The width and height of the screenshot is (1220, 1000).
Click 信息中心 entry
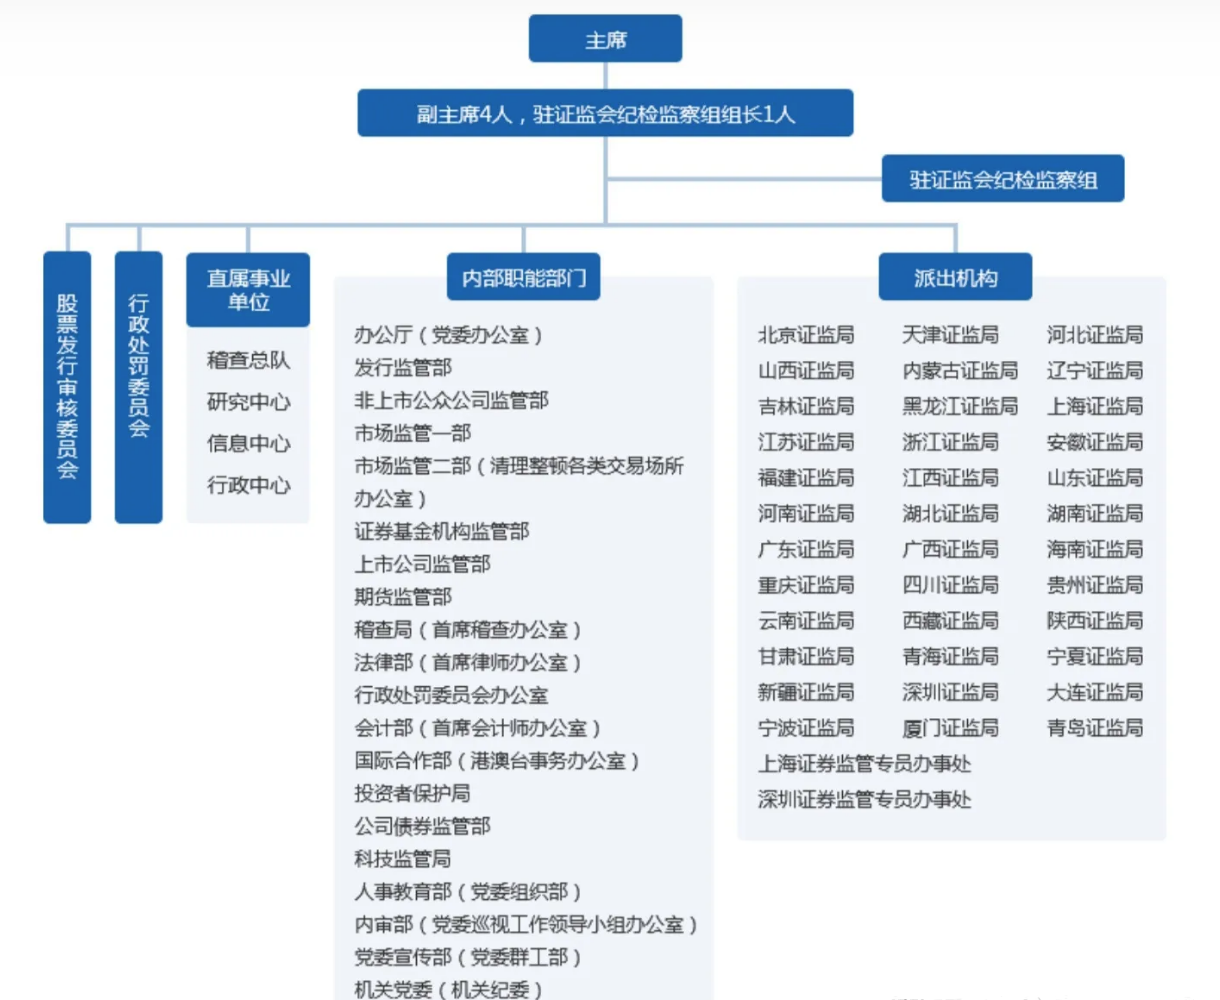coord(248,443)
